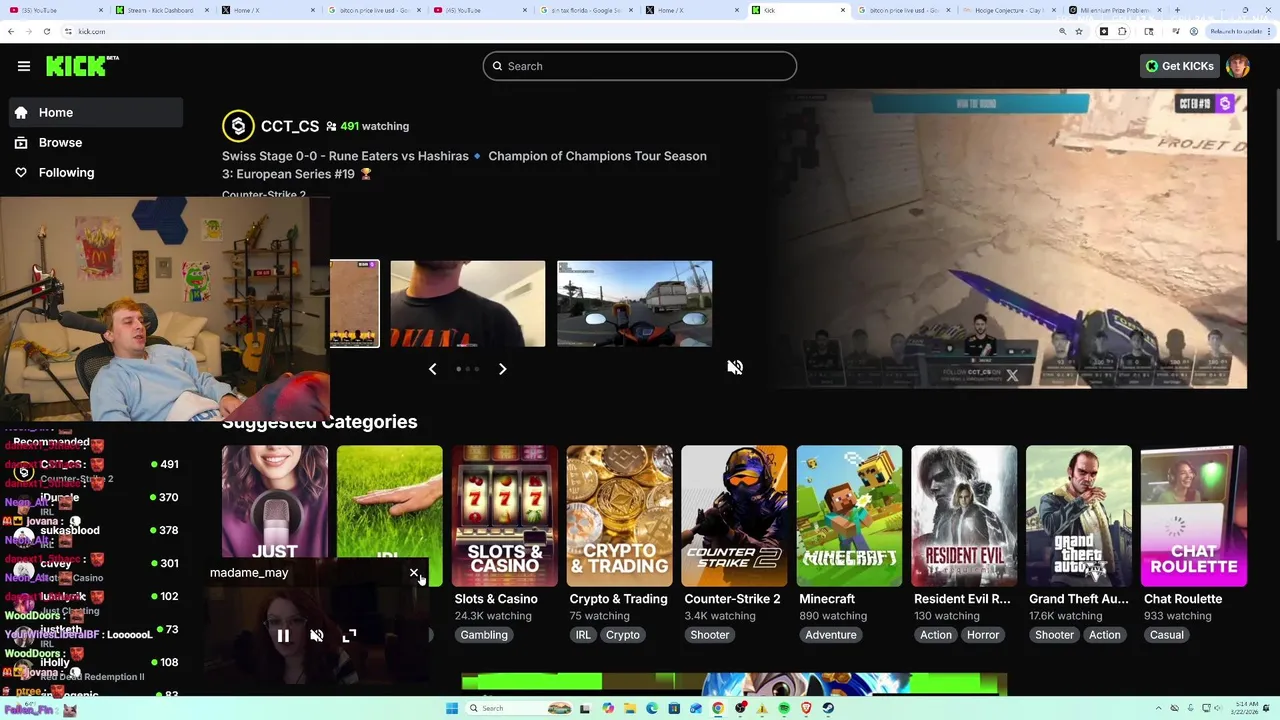Open the Kick hamburger menu
The image size is (1280, 720).
pyautogui.click(x=24, y=66)
